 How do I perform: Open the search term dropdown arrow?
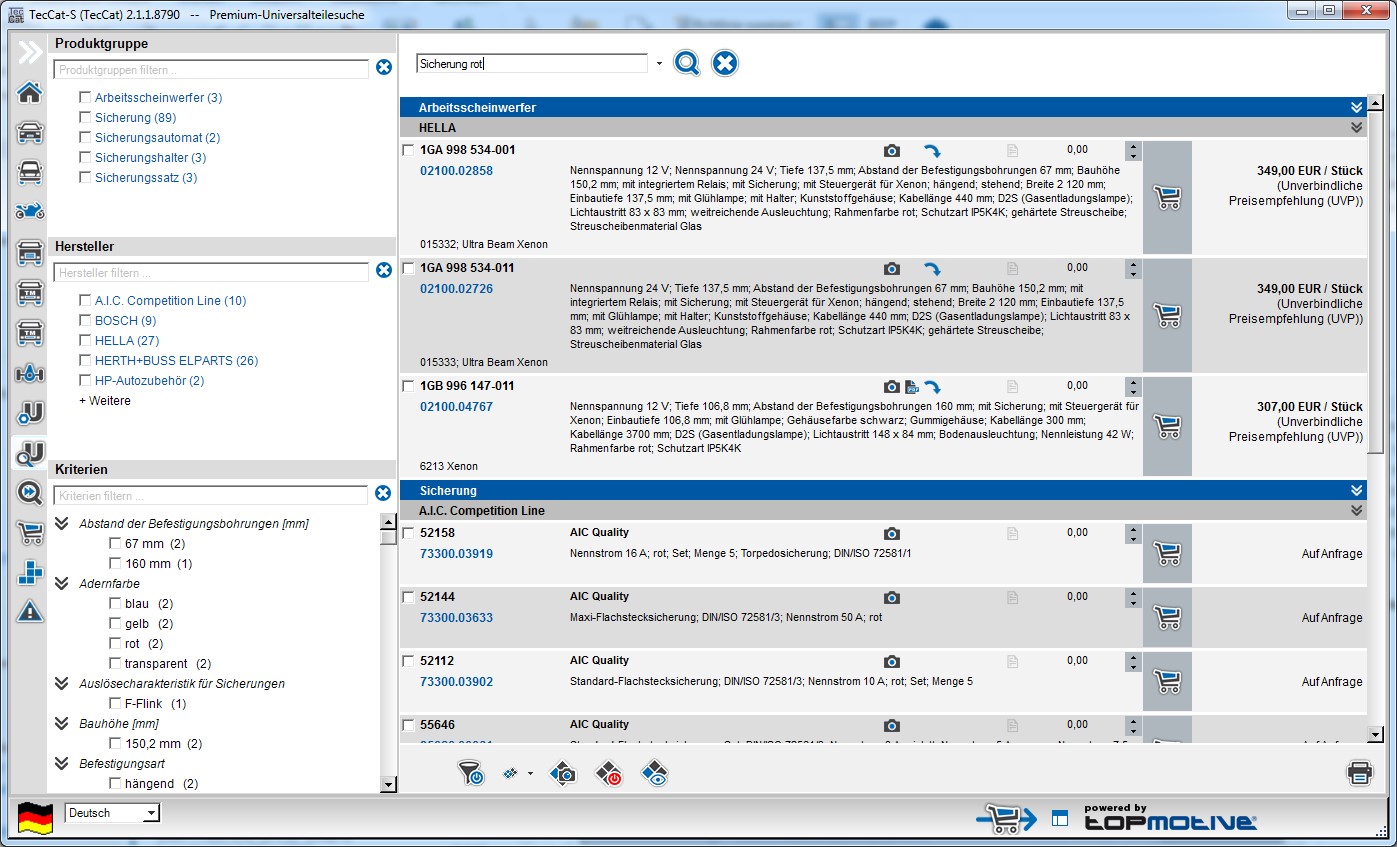coord(659,64)
